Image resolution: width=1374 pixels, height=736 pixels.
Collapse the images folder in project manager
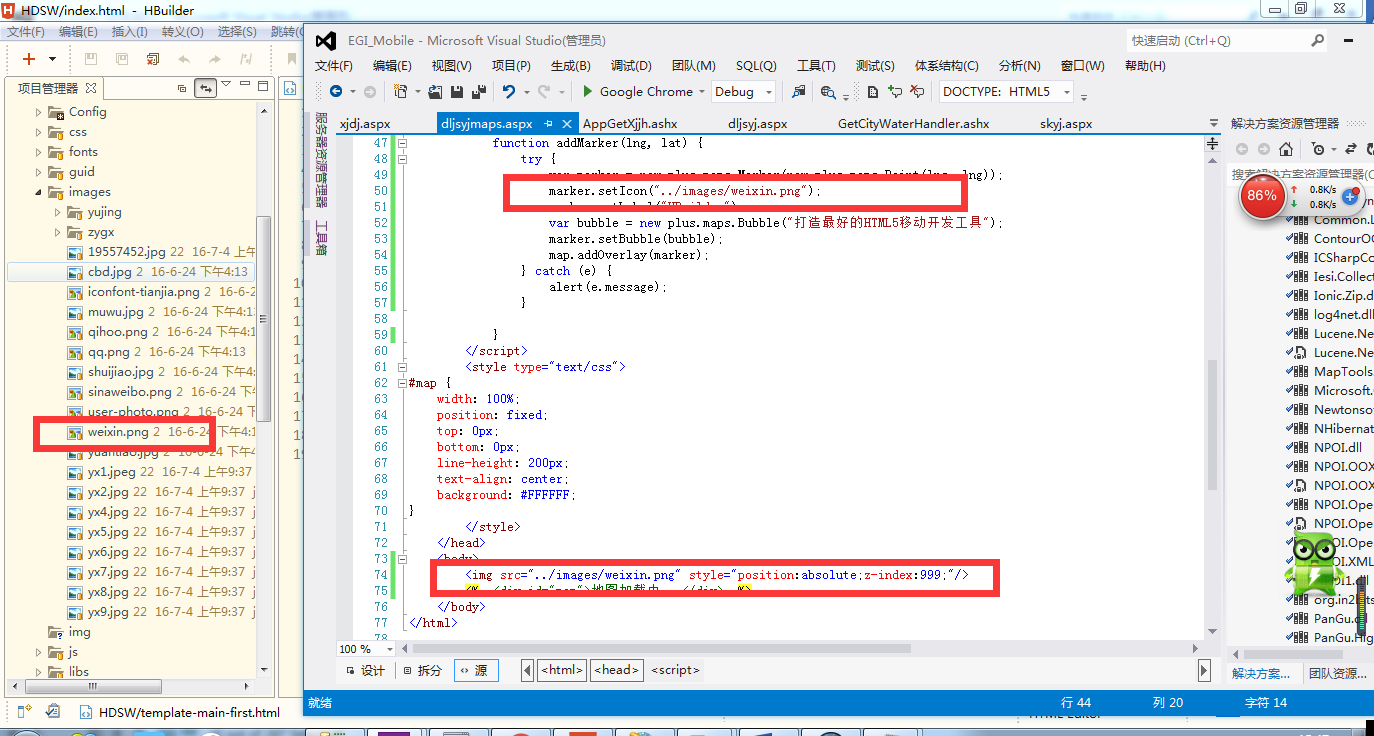pyautogui.click(x=39, y=192)
